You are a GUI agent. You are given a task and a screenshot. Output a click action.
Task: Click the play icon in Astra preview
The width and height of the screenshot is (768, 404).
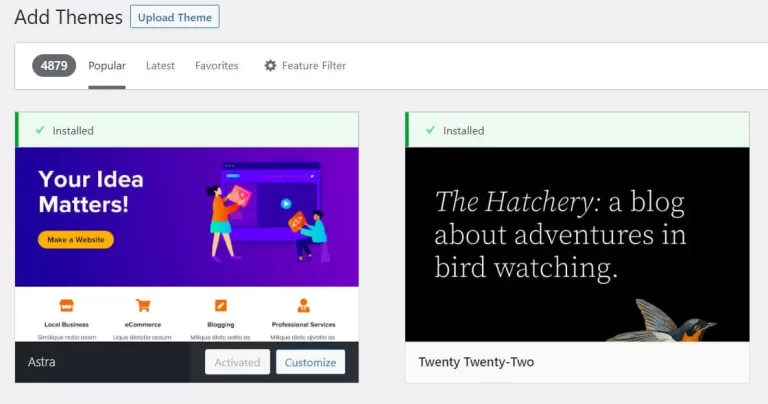tap(286, 204)
